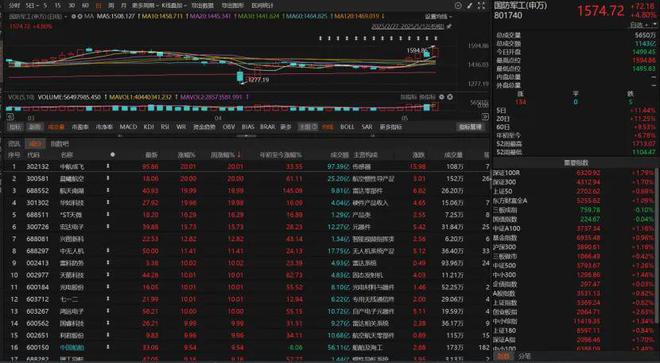This screenshot has width=660, height=363.
Task: Click the indicator management button on right
Action: point(470,127)
